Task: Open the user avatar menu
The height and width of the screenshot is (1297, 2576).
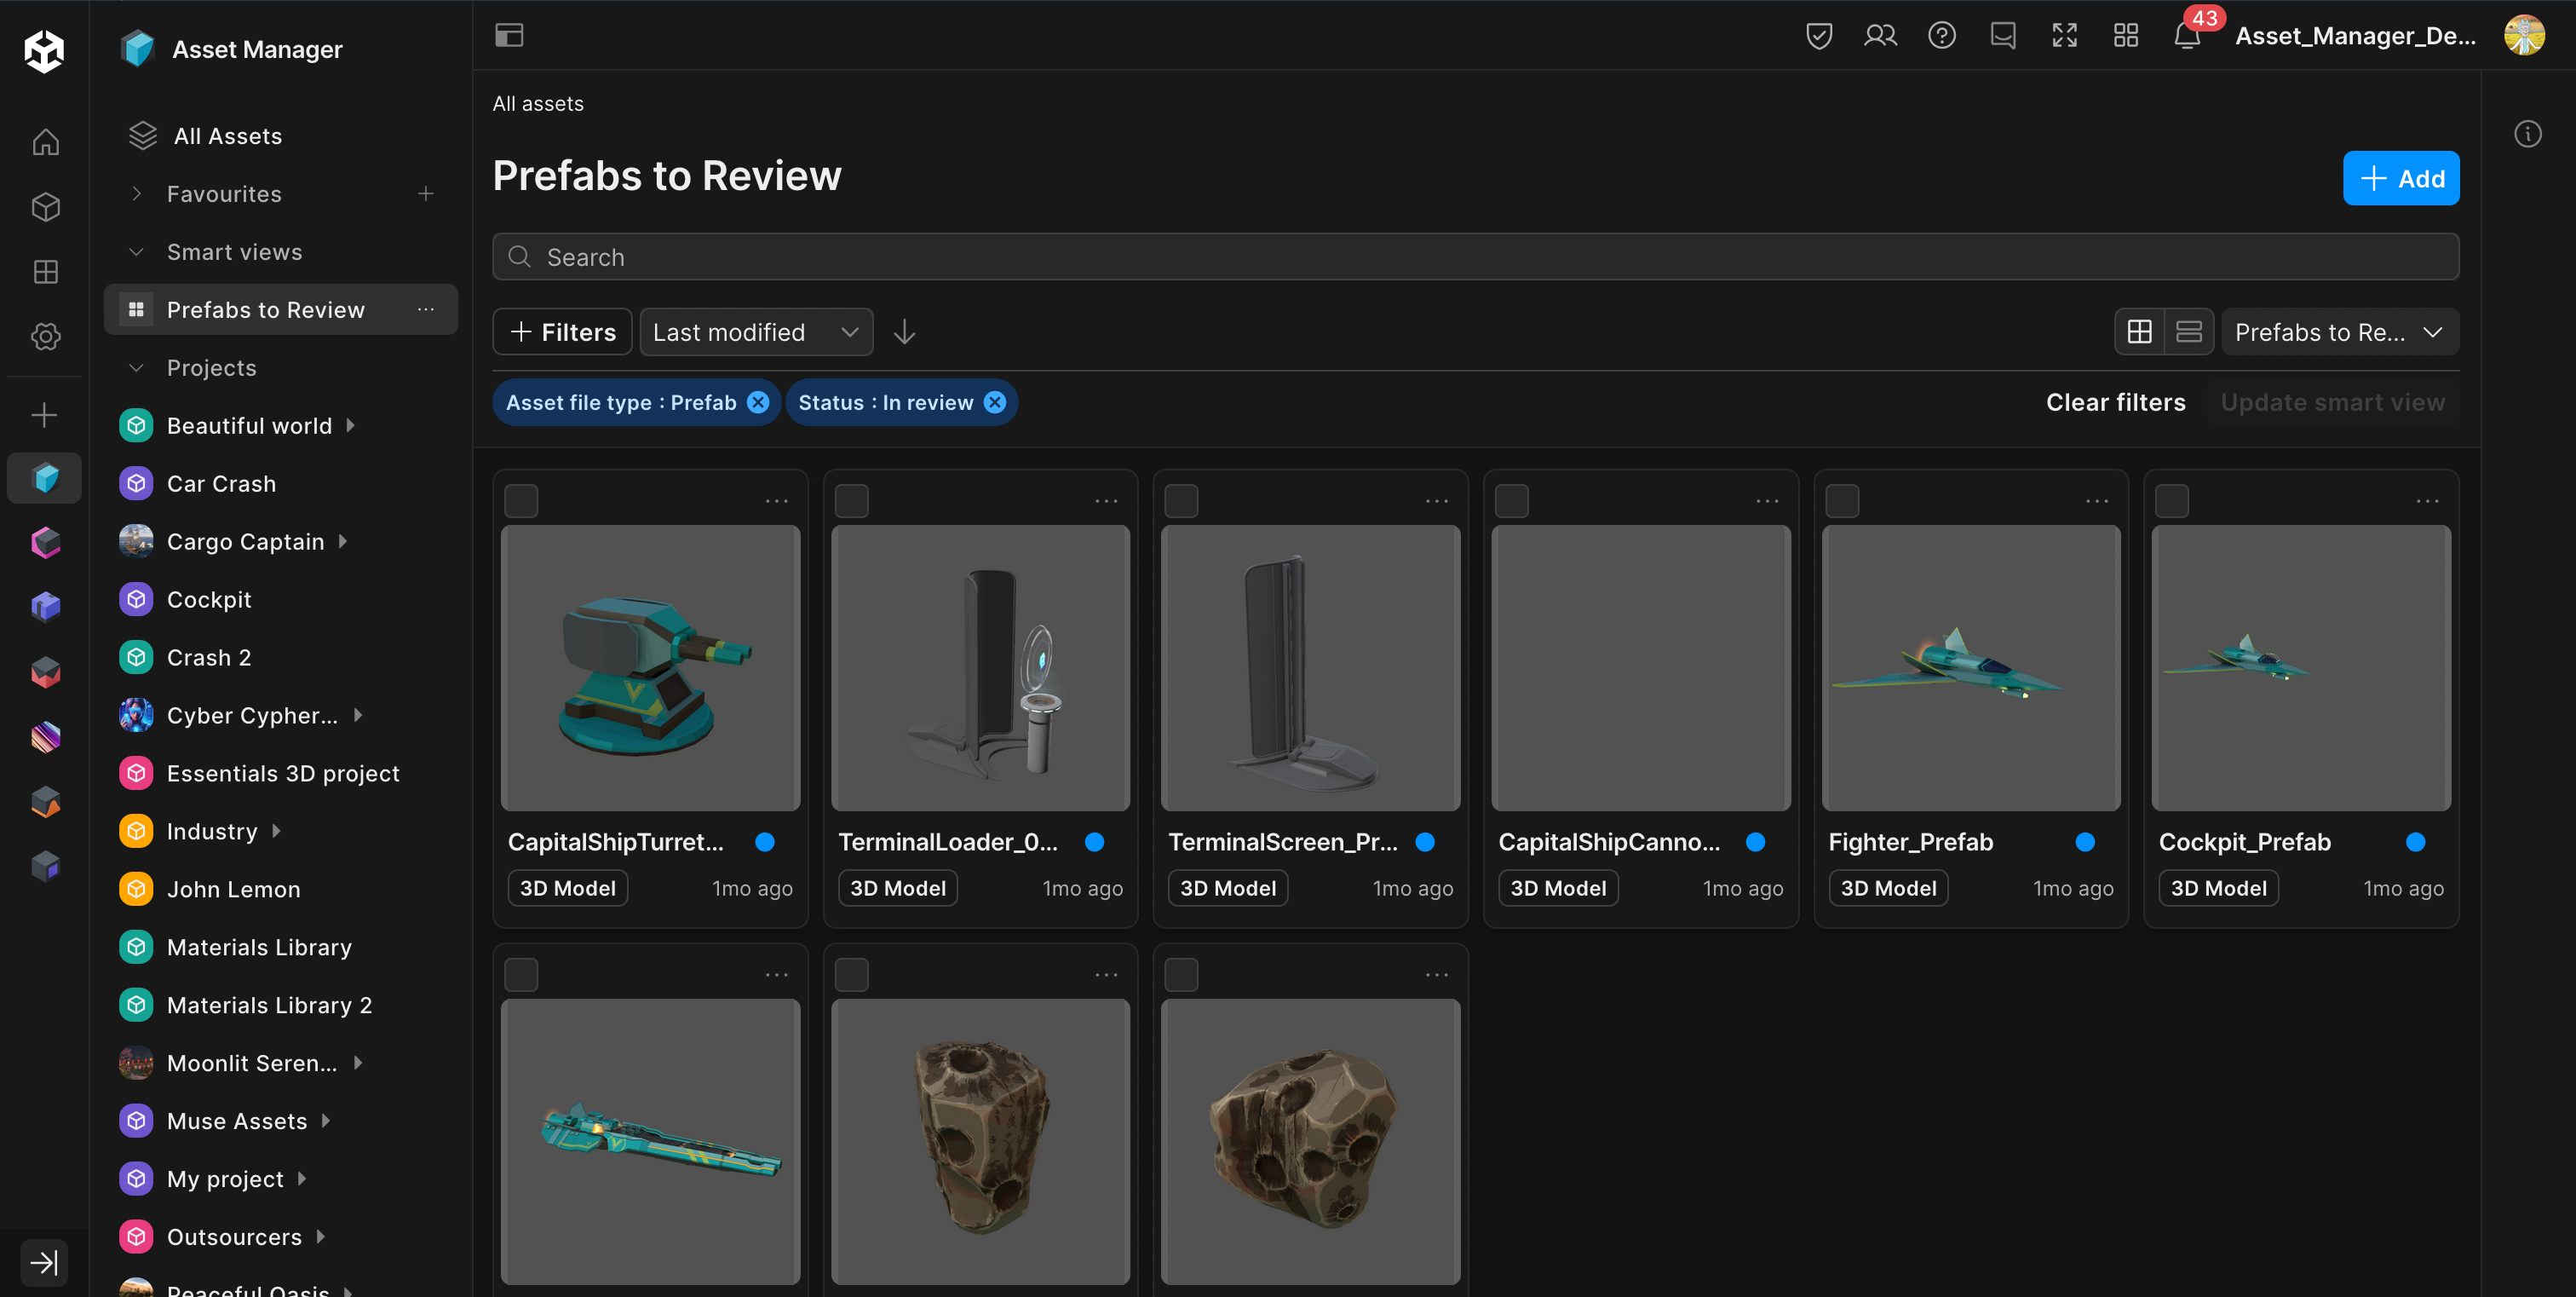Action: click(2524, 35)
